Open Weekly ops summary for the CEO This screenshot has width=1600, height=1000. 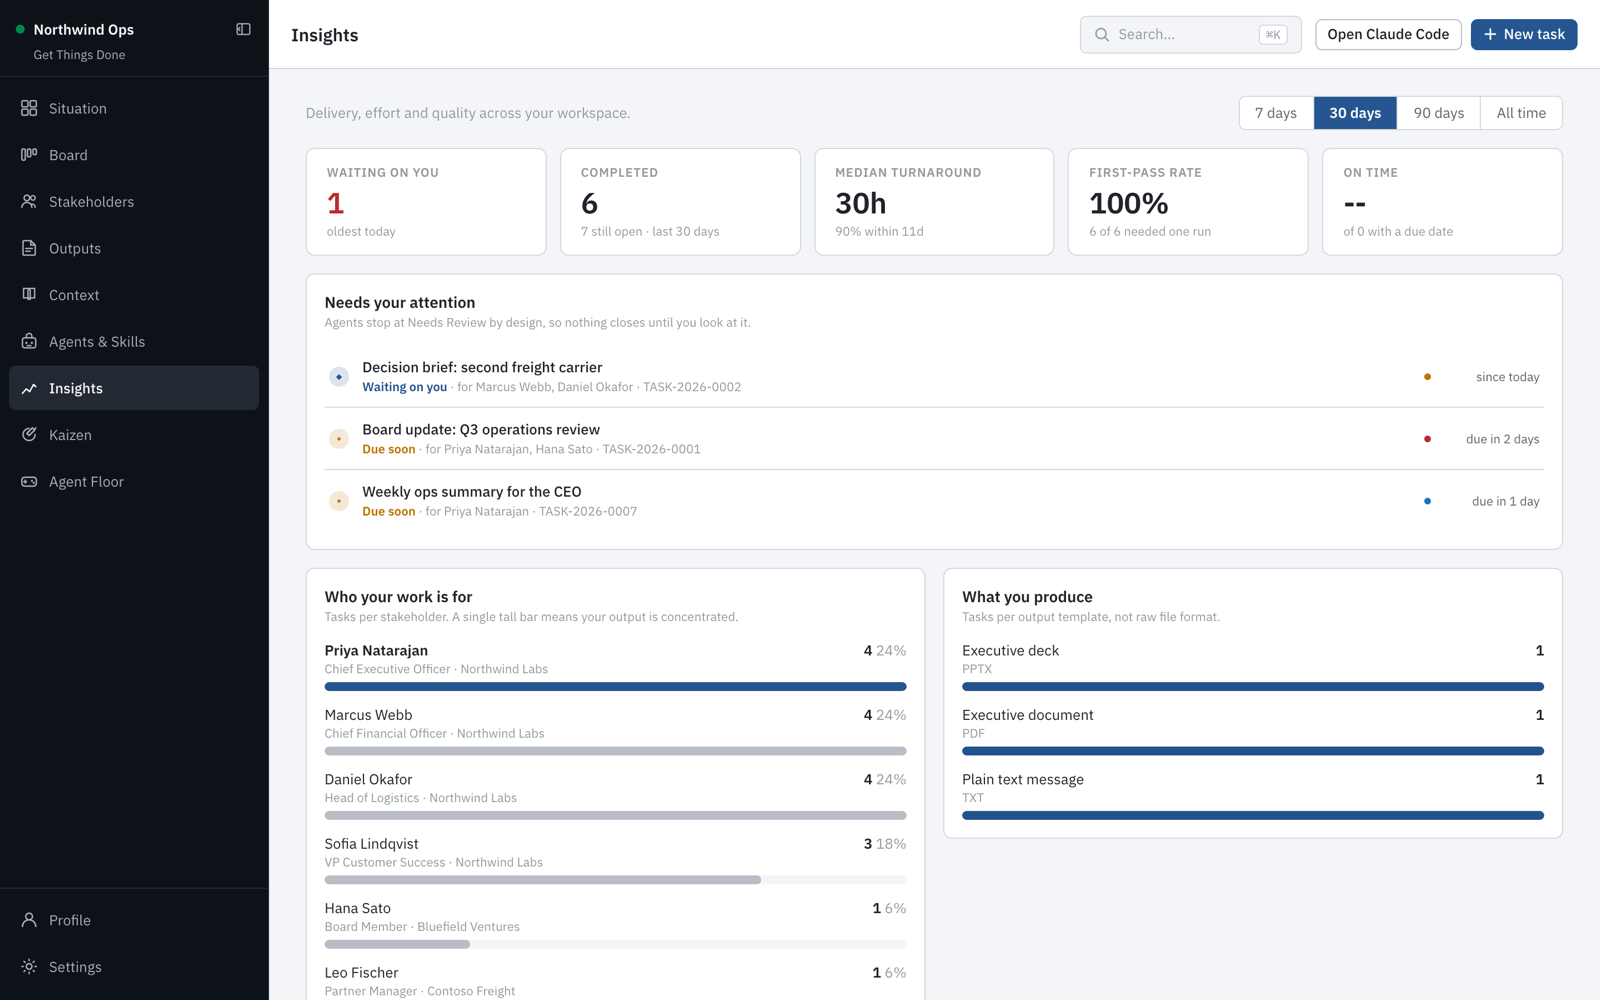(472, 491)
